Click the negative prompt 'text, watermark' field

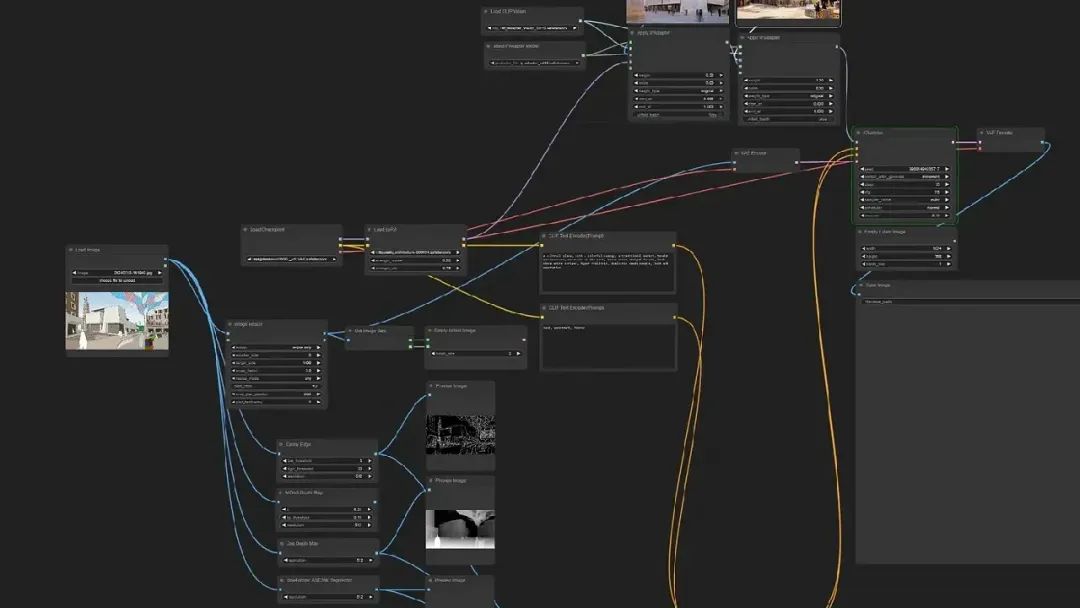pyautogui.click(x=607, y=346)
